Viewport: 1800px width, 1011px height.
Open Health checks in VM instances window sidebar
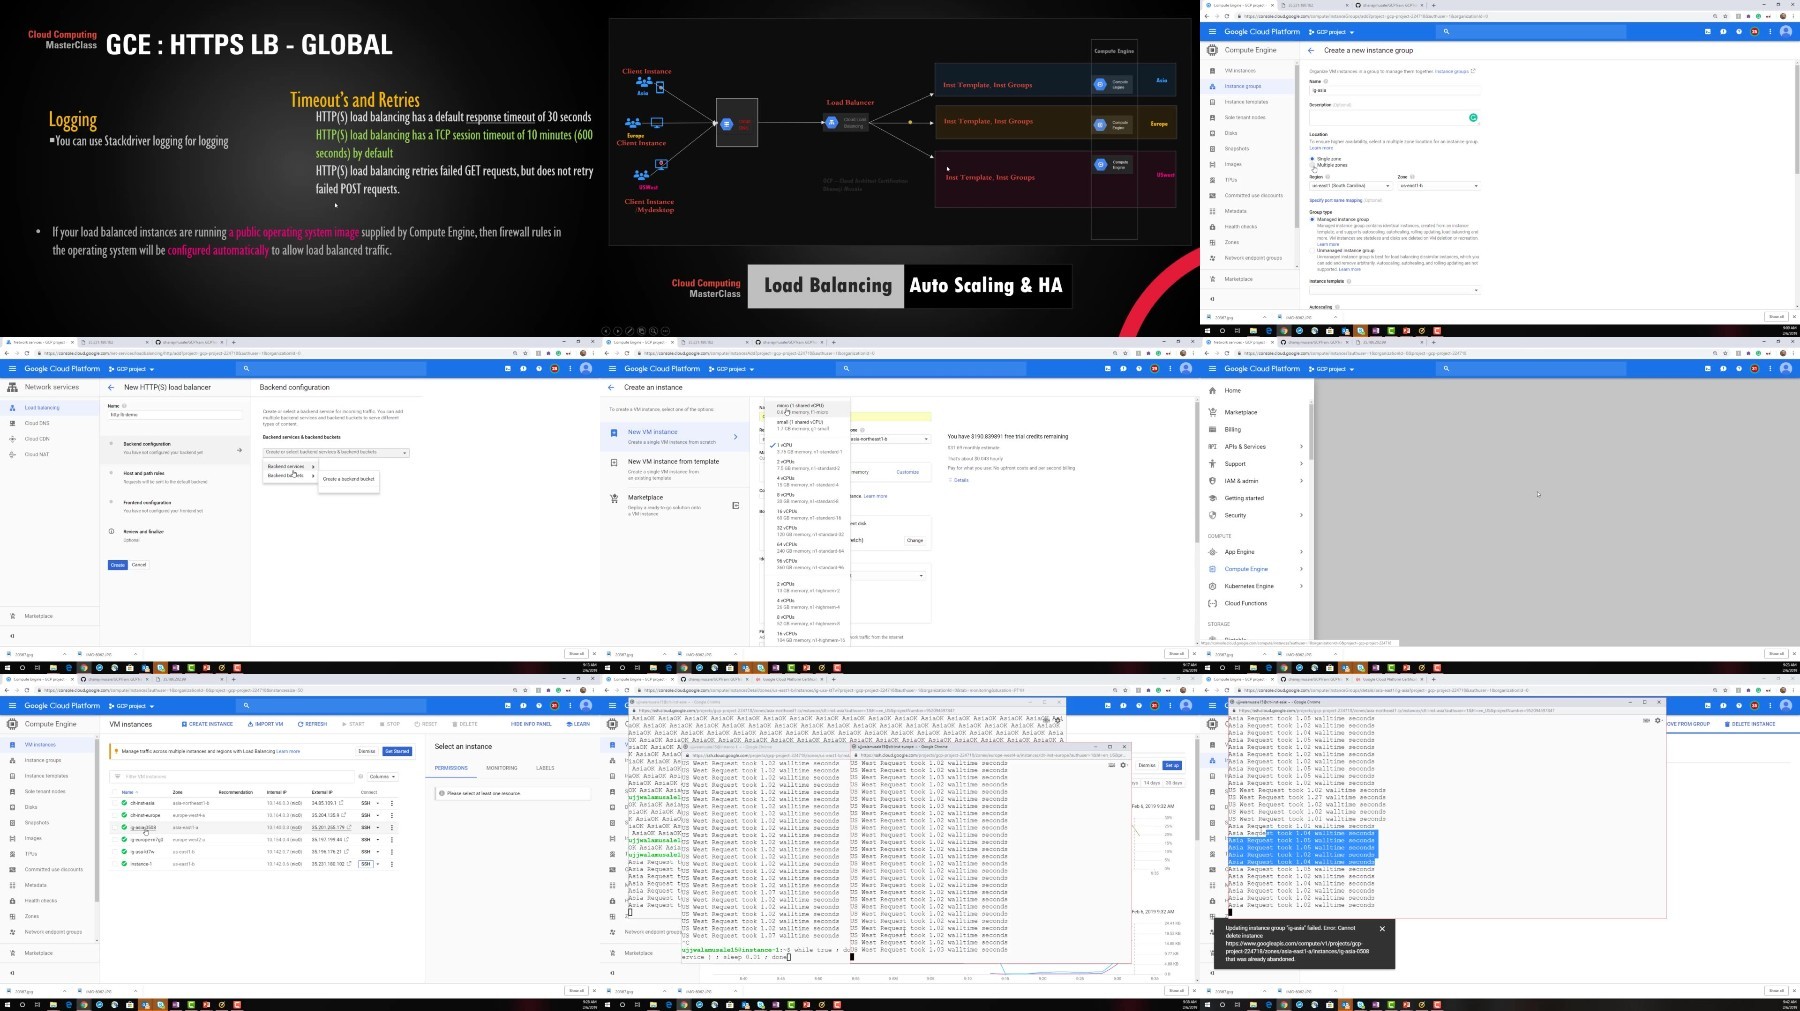pos(41,900)
